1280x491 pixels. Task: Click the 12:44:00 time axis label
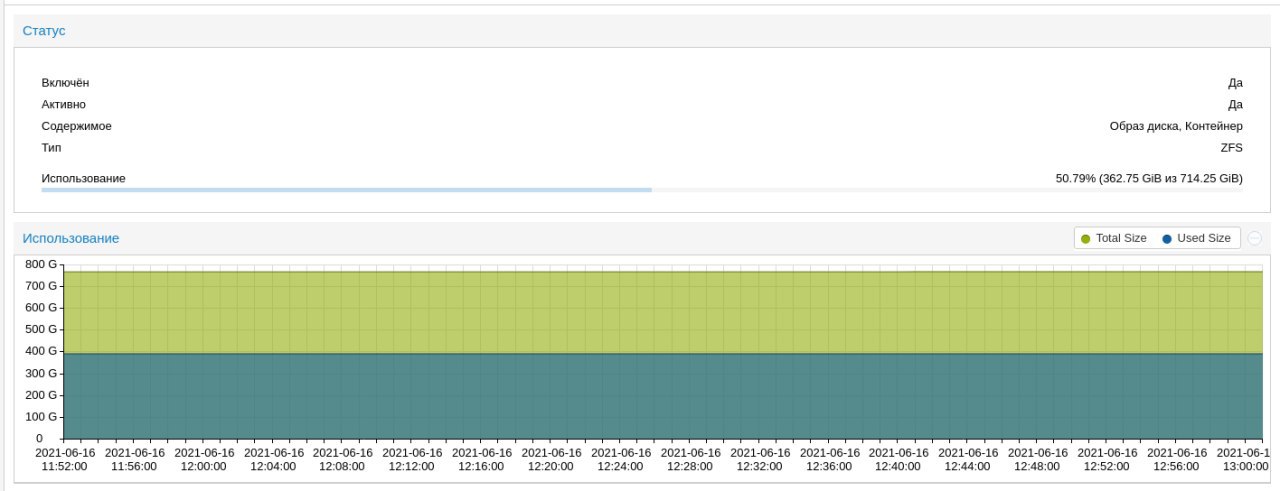[x=968, y=459]
